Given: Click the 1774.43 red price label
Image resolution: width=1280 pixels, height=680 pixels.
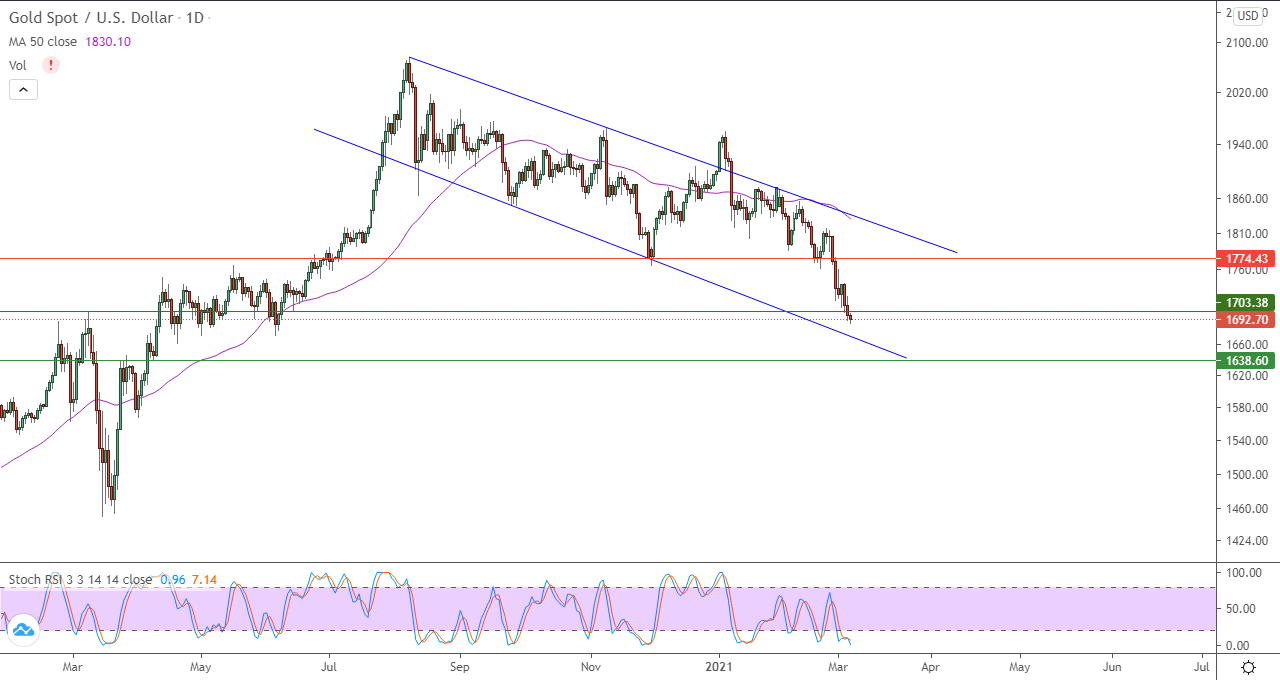Looking at the screenshot, I should click(1244, 259).
